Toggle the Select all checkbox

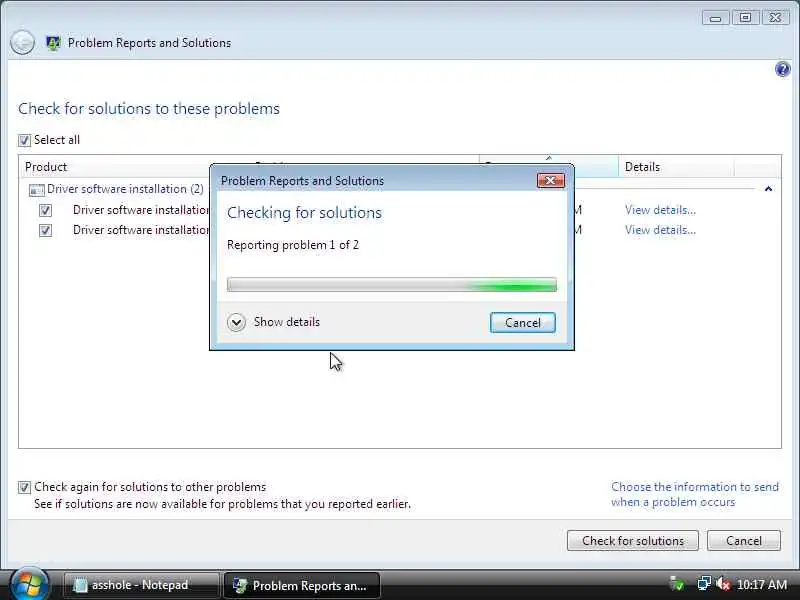coord(24,140)
